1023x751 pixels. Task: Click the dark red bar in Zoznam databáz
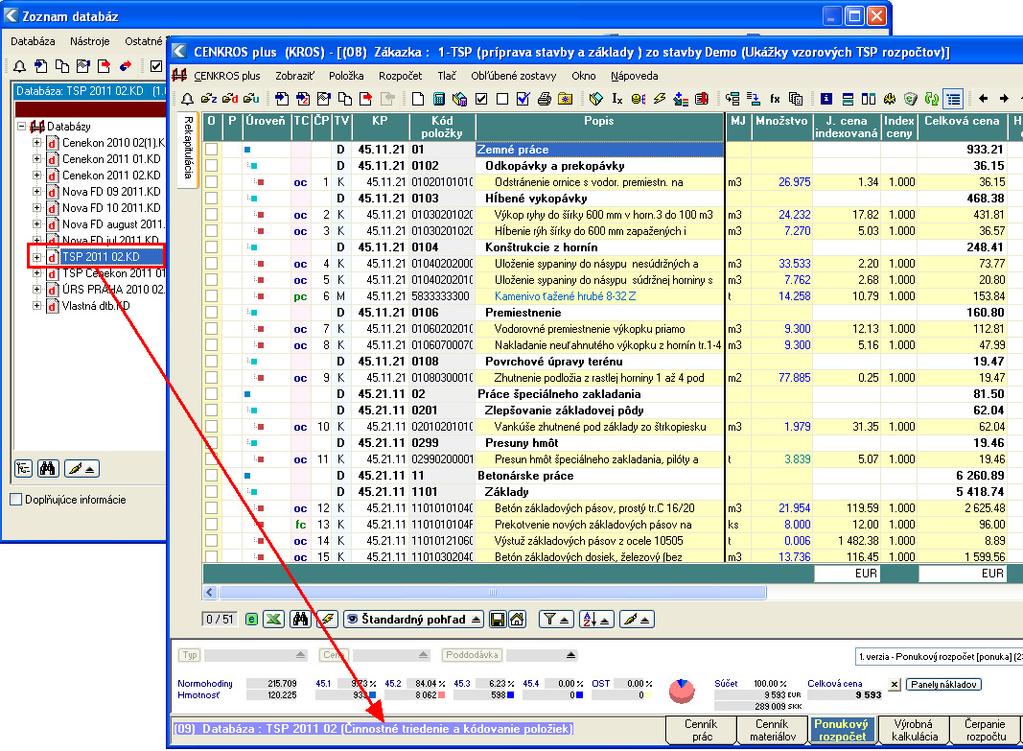(91, 109)
